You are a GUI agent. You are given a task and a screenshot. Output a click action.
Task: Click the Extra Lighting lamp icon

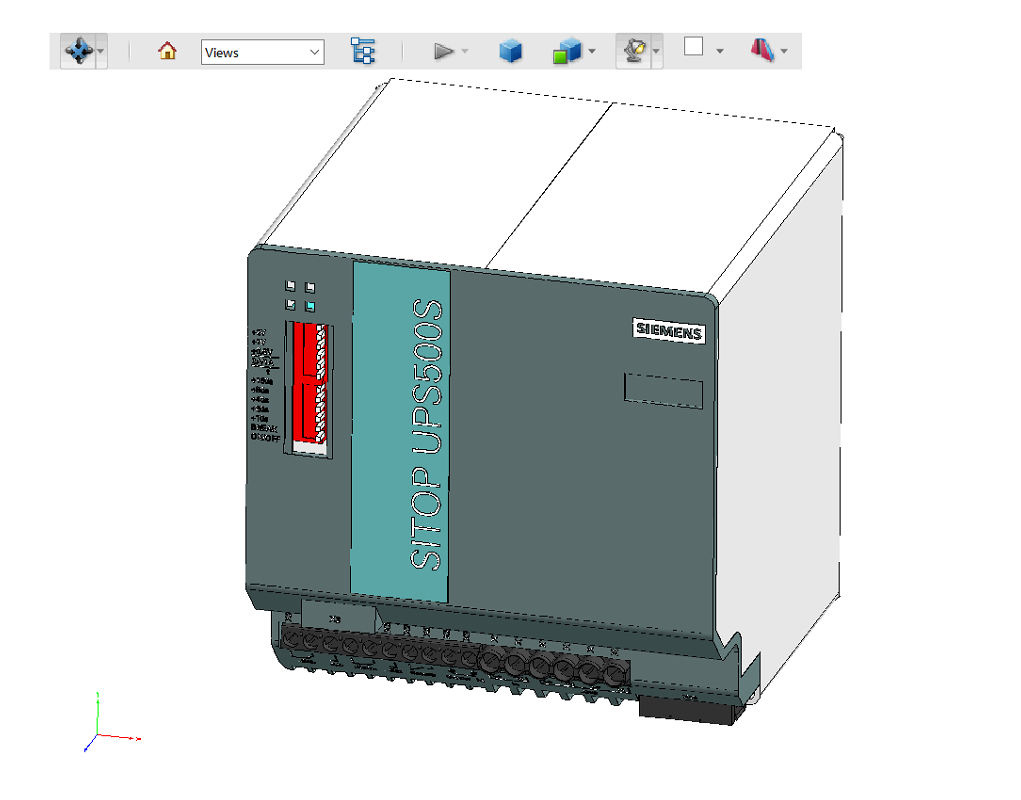point(632,51)
